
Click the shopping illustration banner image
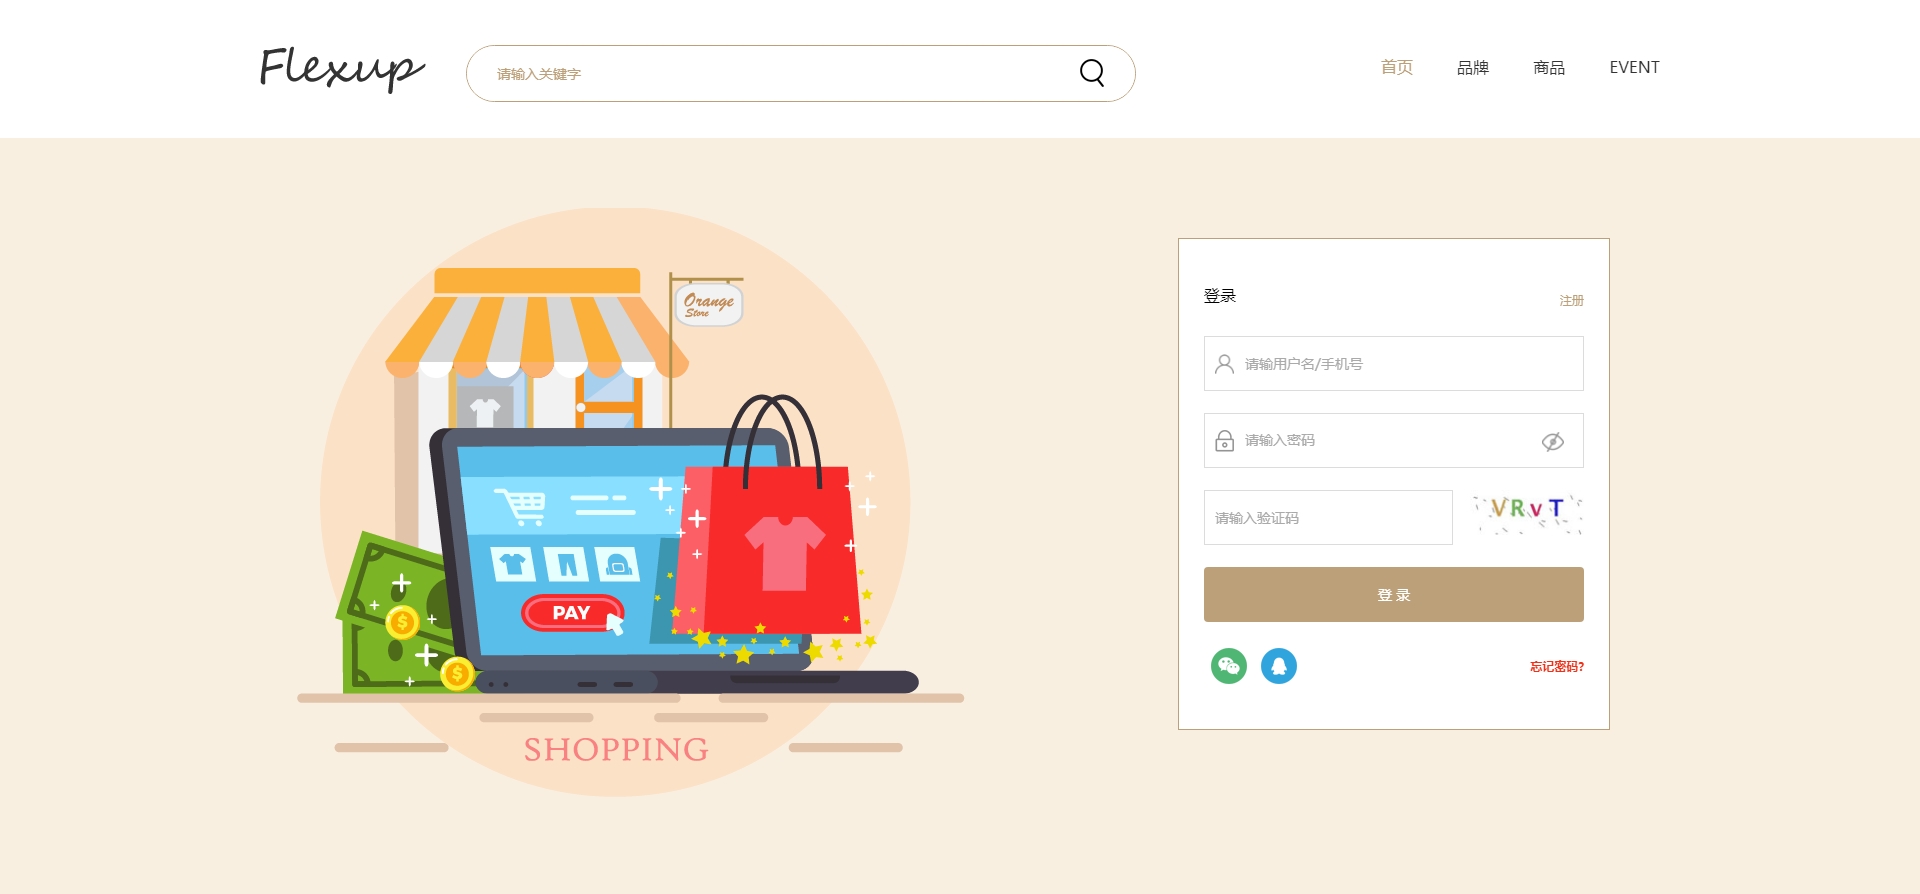tap(630, 502)
